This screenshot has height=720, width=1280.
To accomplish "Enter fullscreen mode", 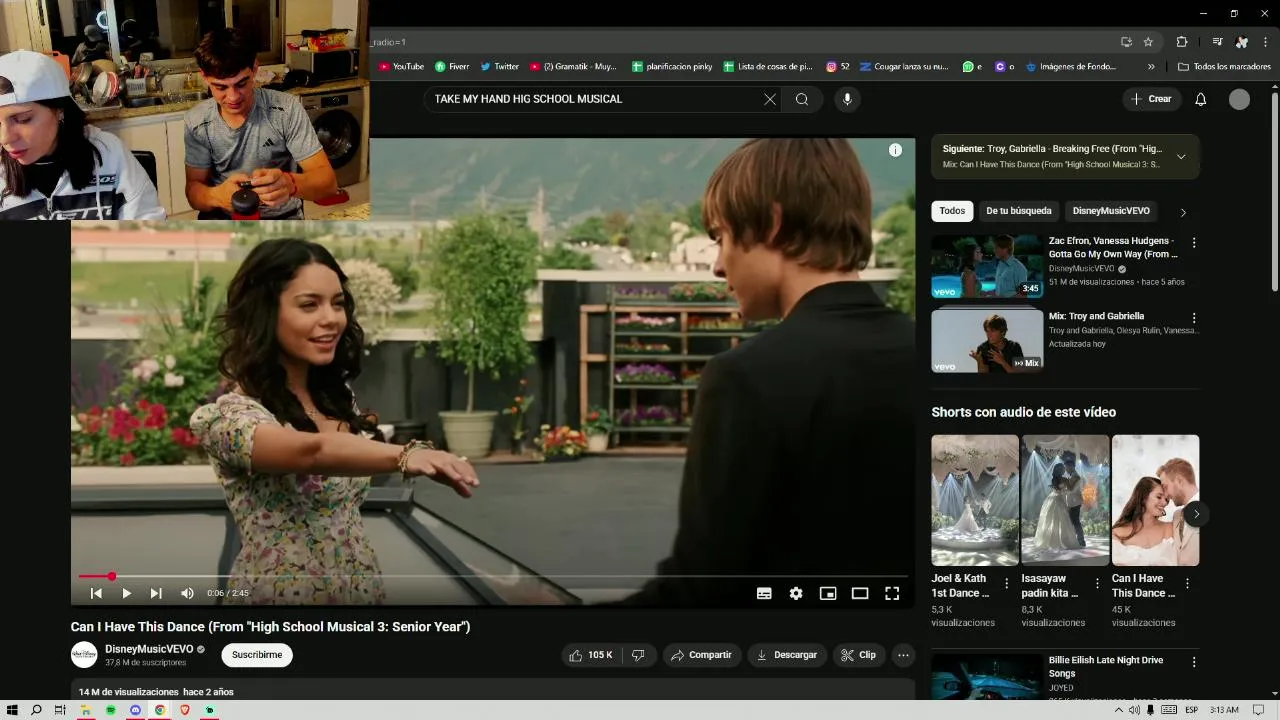I will [x=892, y=593].
